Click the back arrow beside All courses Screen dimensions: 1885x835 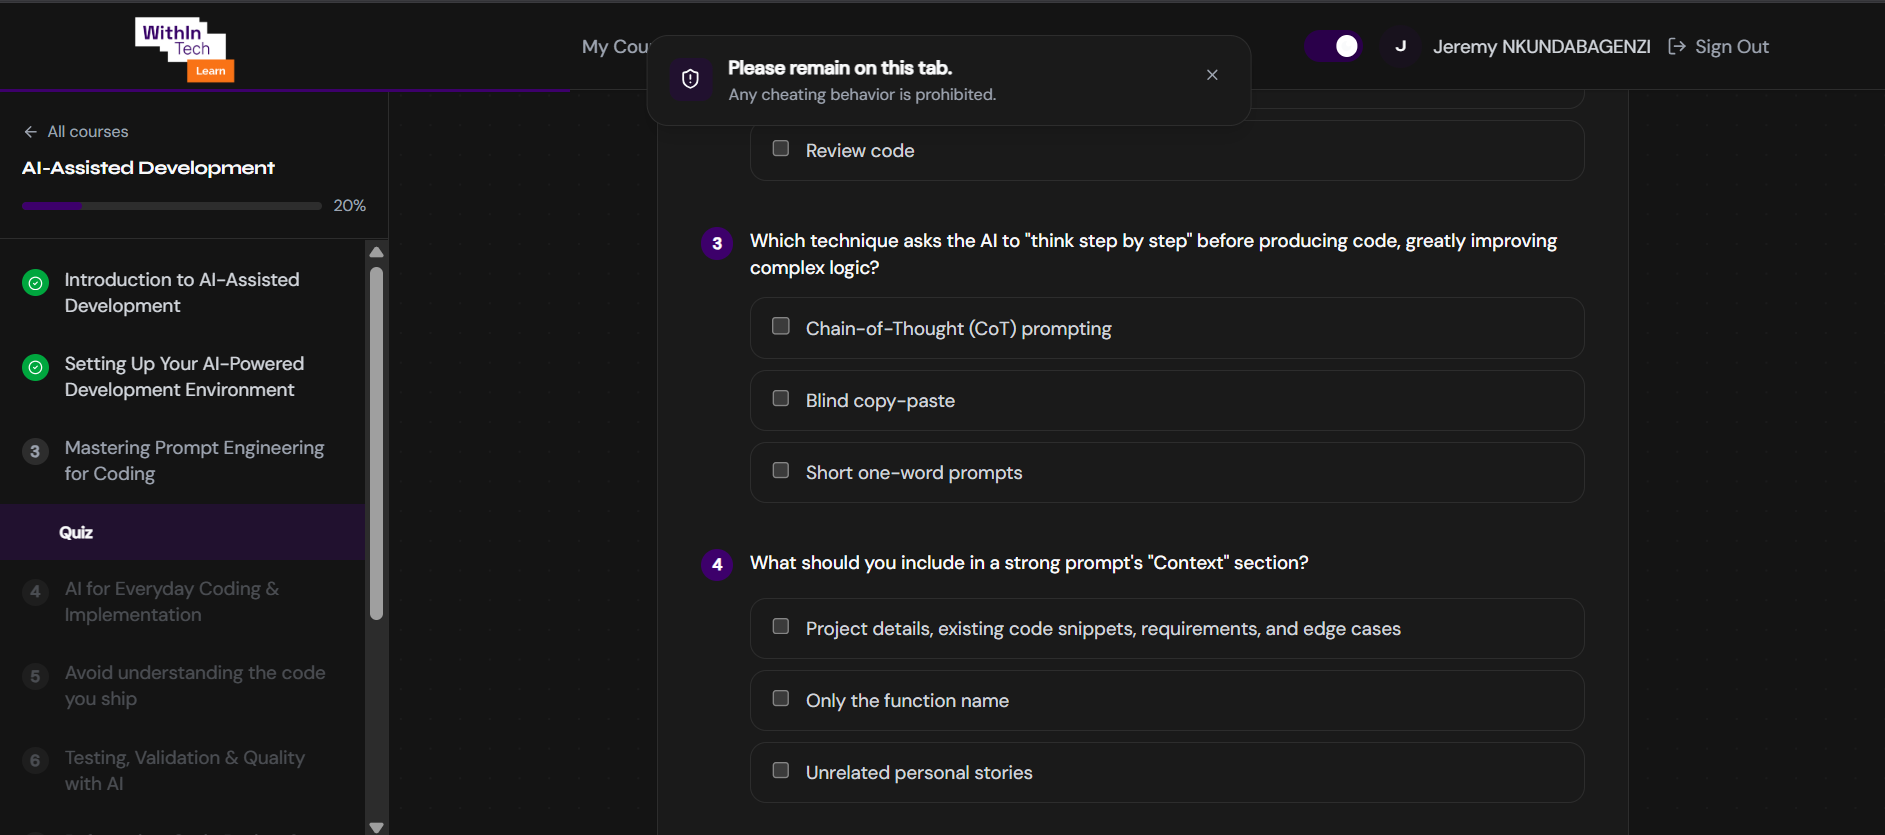(x=31, y=132)
